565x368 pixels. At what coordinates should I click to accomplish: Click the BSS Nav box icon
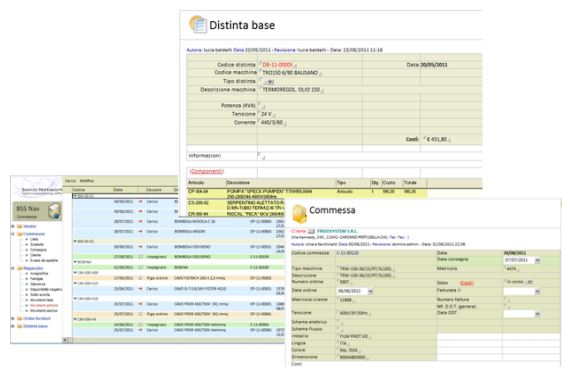(x=54, y=210)
